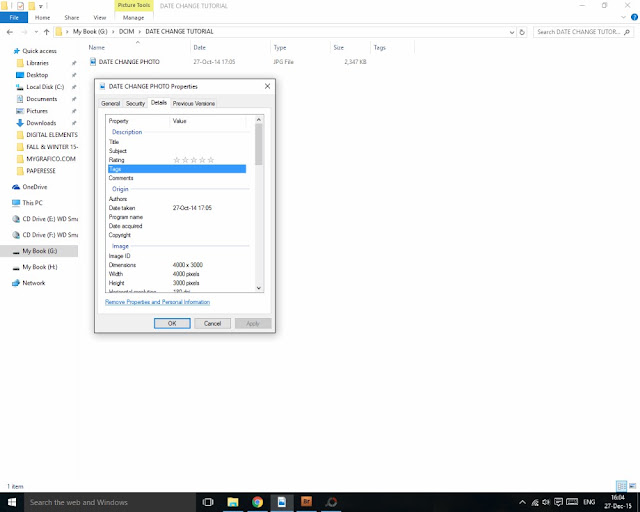Open the Downloads folder in sidebar
Screen dimensions: 640x512
tap(41, 123)
